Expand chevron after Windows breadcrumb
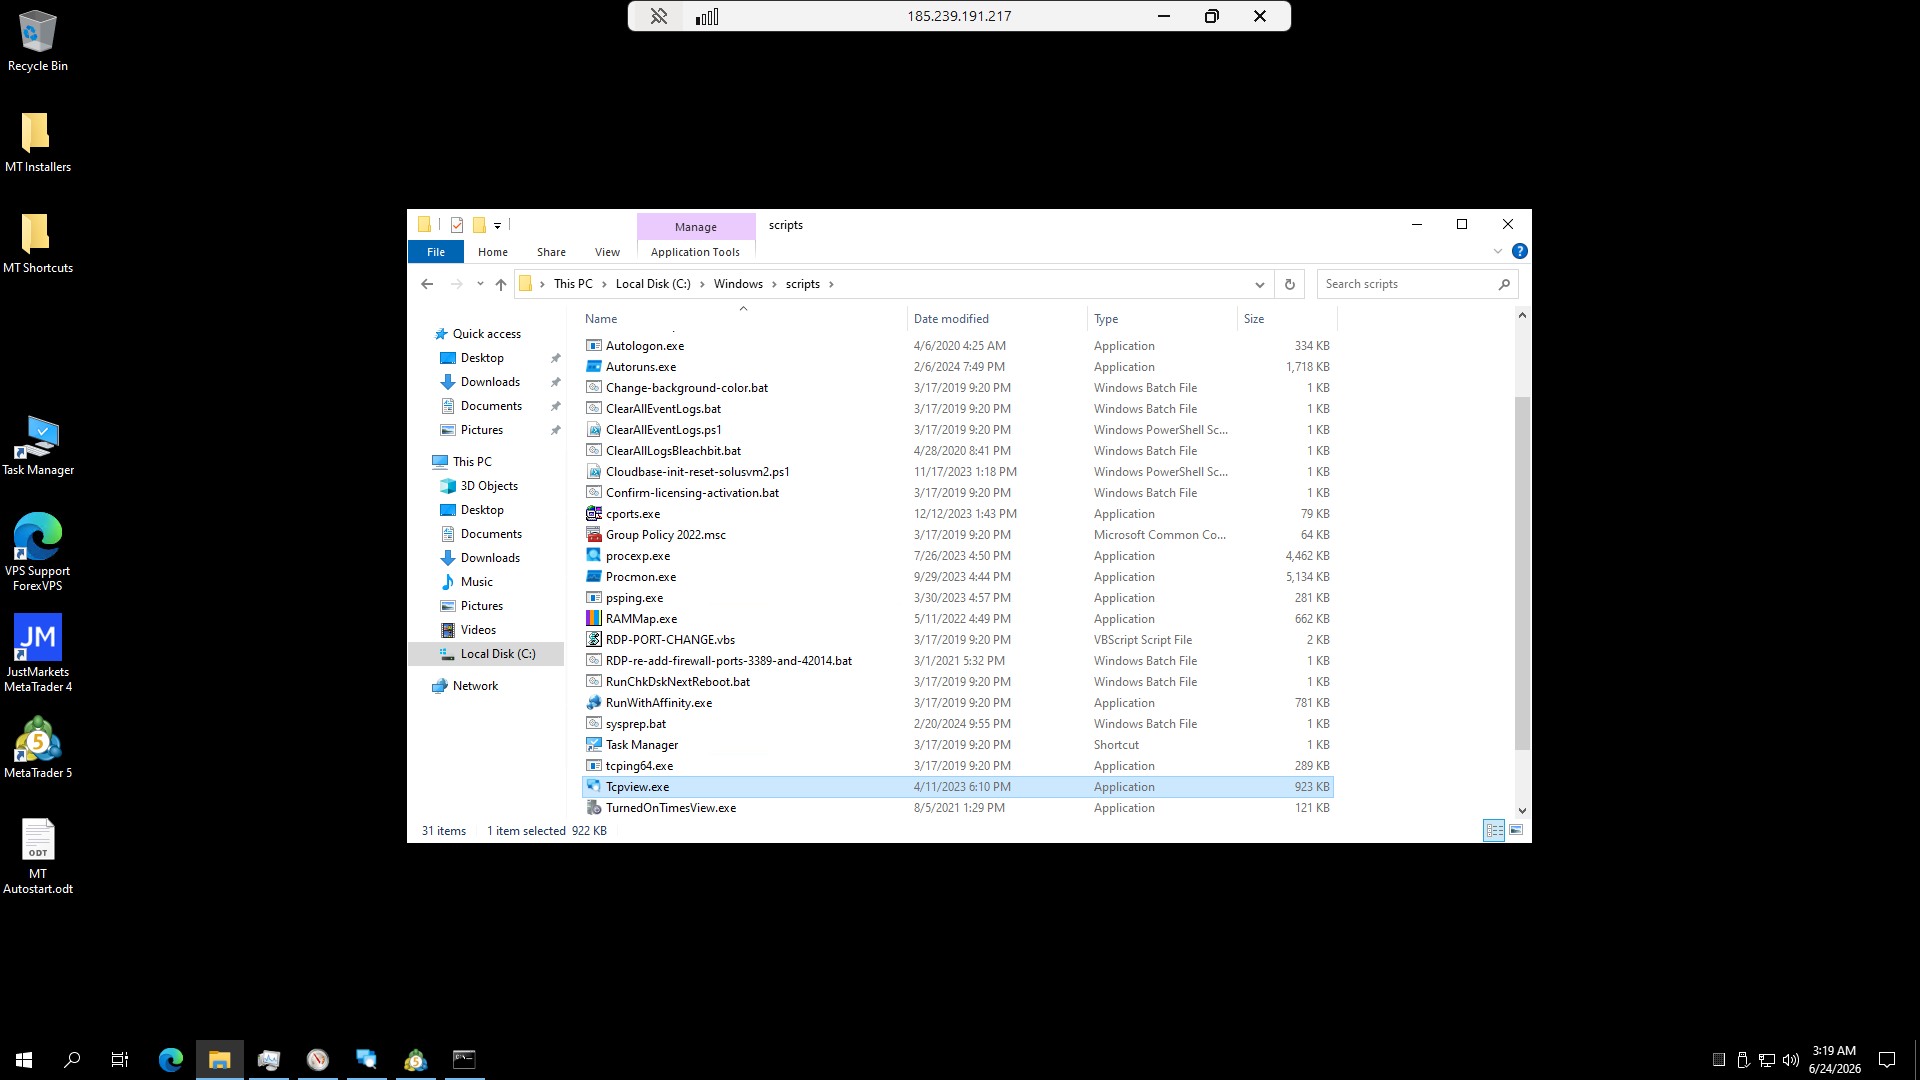1920x1080 pixels. coord(773,285)
